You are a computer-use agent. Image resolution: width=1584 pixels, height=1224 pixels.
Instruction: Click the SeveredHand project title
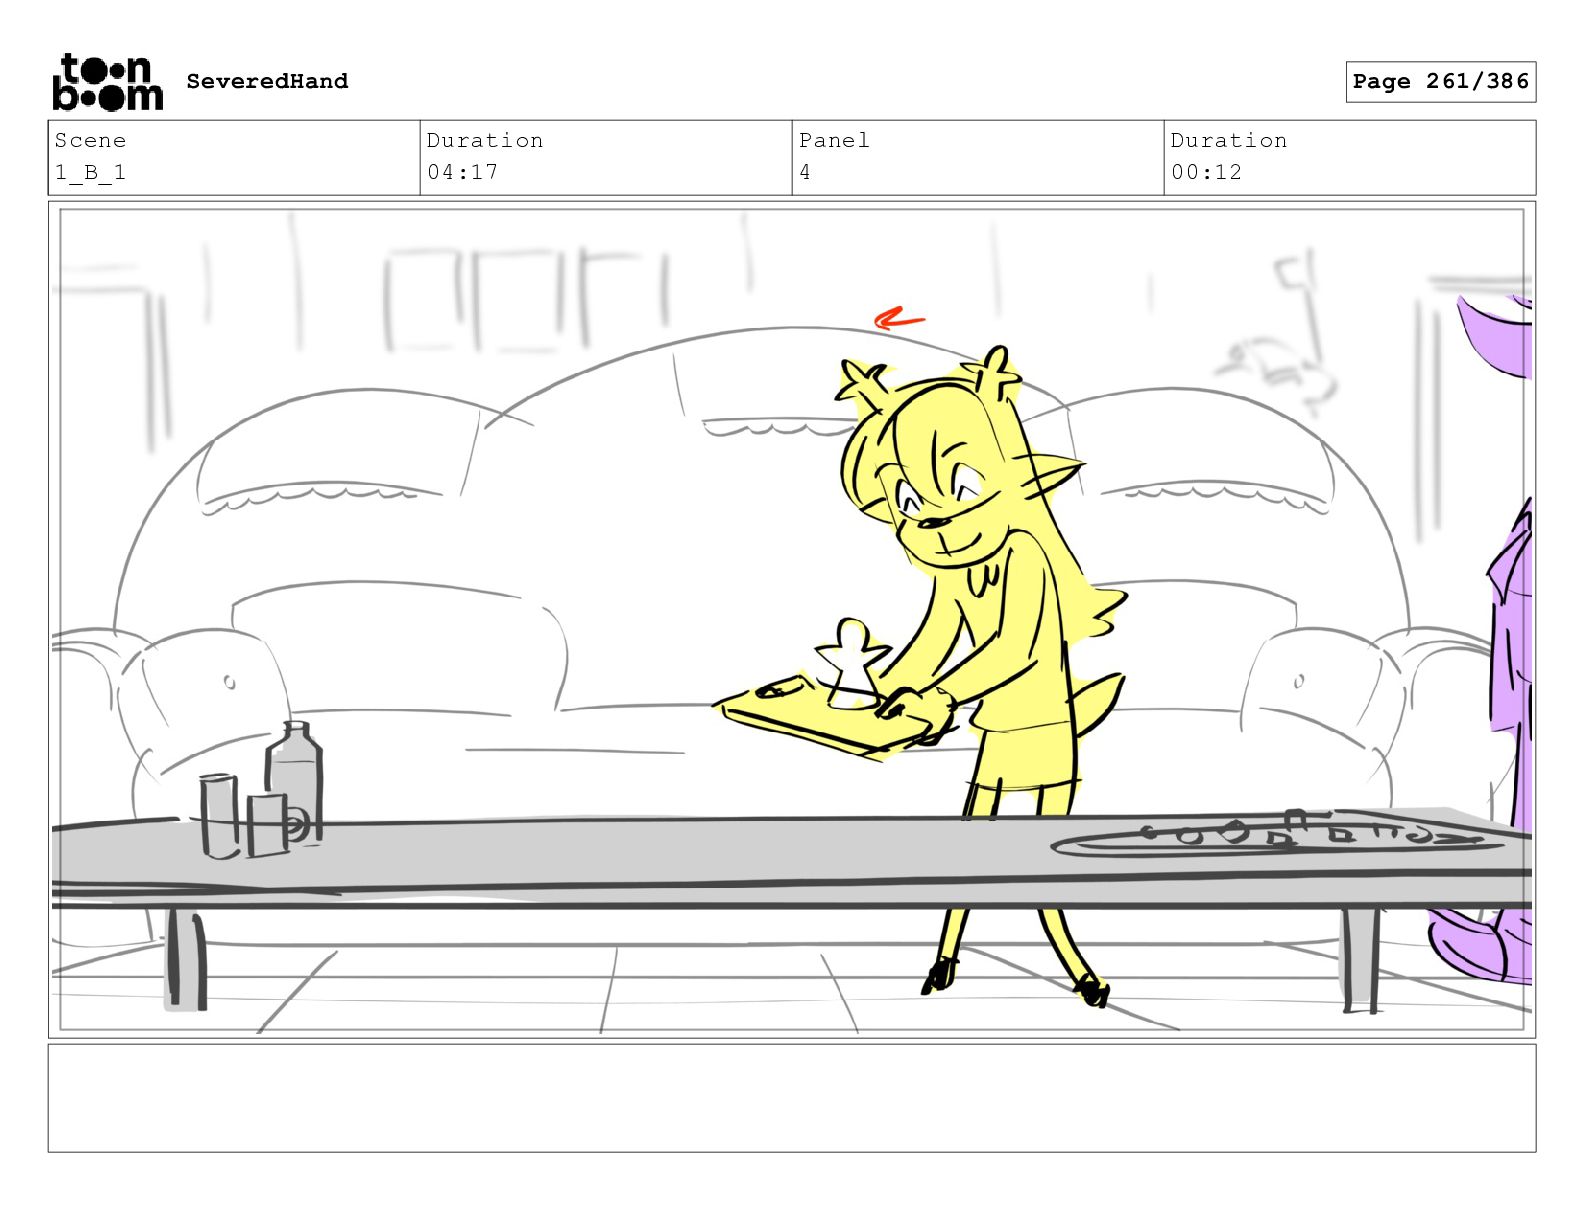click(267, 81)
